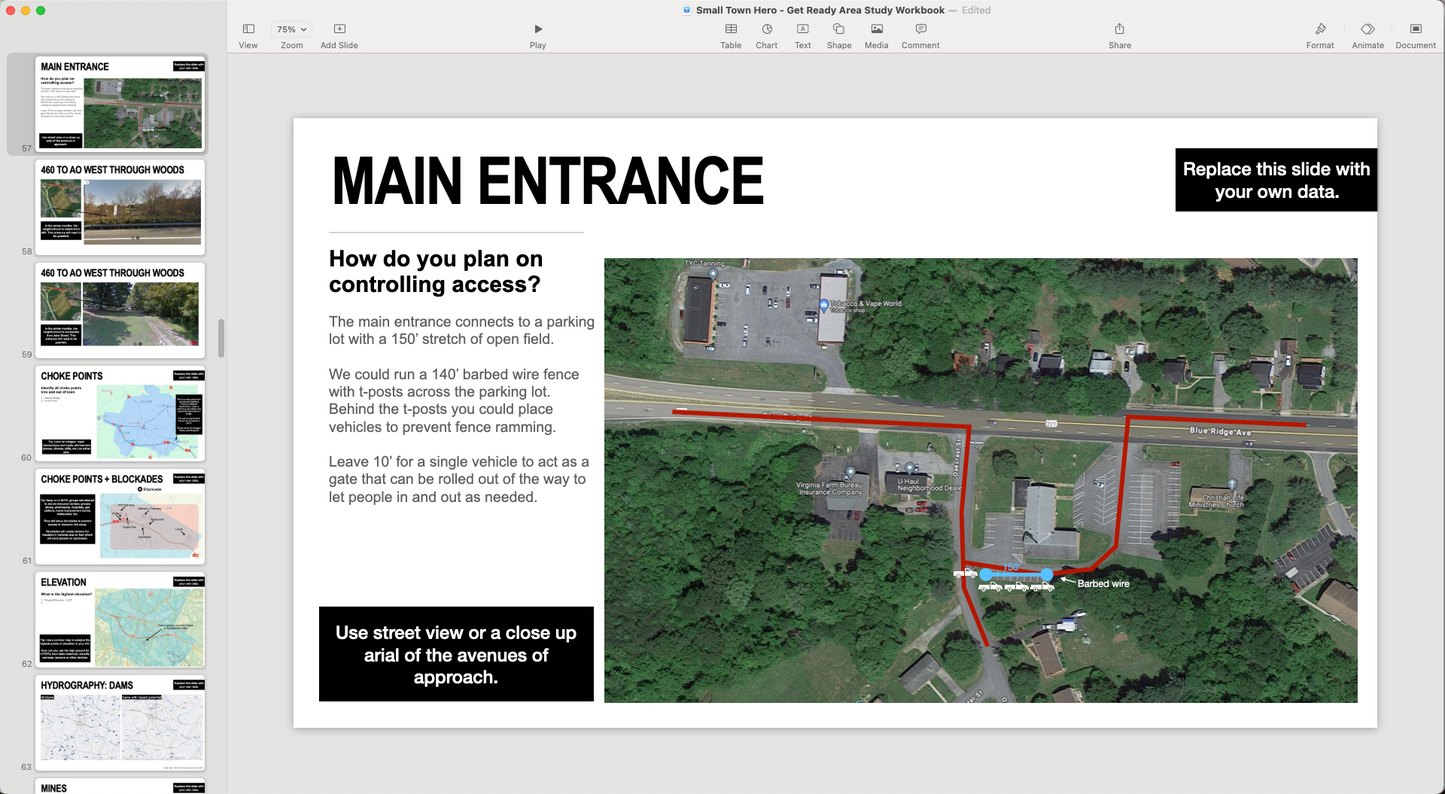The height and width of the screenshot is (794, 1445).
Task: Click 'How do you plan on controlling access?' heading
Action: click(436, 271)
